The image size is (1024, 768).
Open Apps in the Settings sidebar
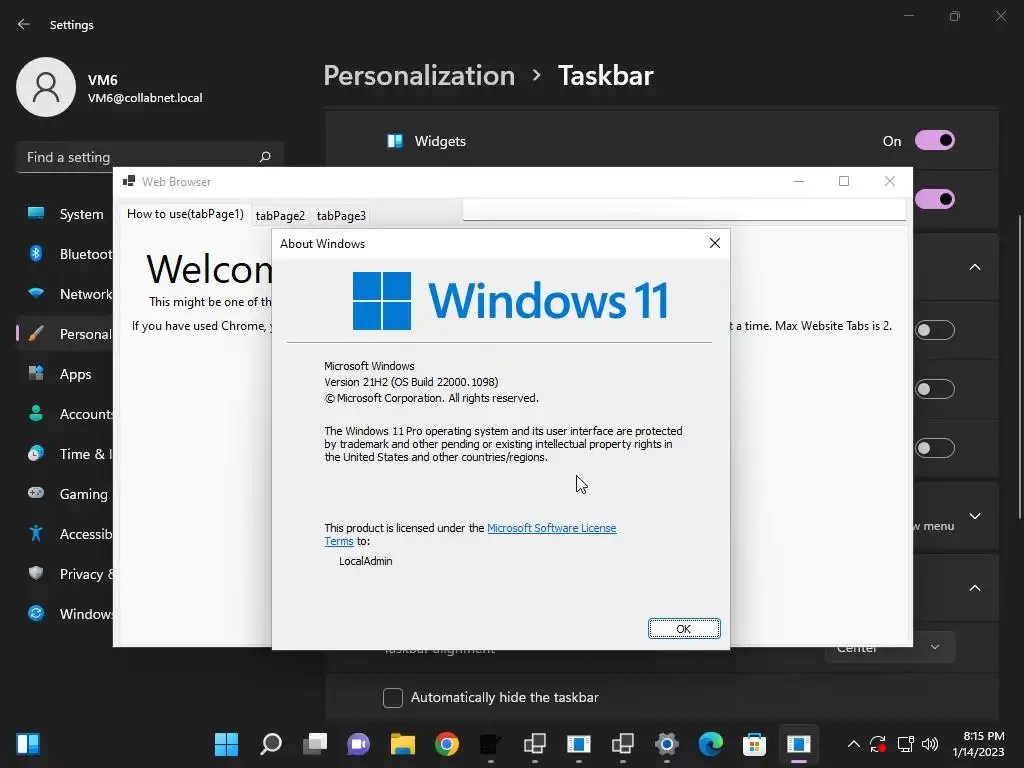pyautogui.click(x=65, y=374)
